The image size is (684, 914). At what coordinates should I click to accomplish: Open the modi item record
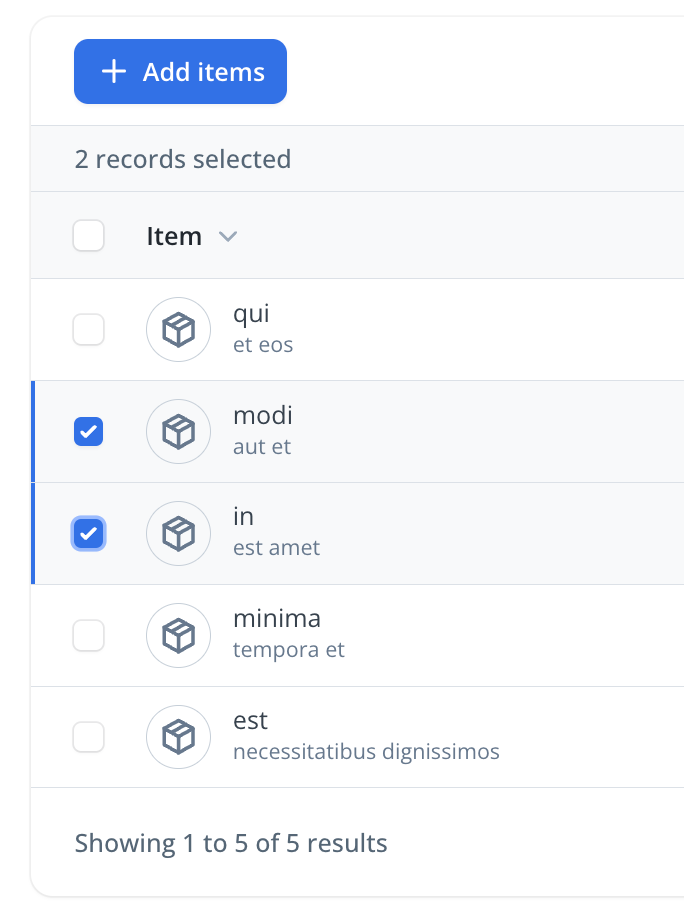[262, 416]
